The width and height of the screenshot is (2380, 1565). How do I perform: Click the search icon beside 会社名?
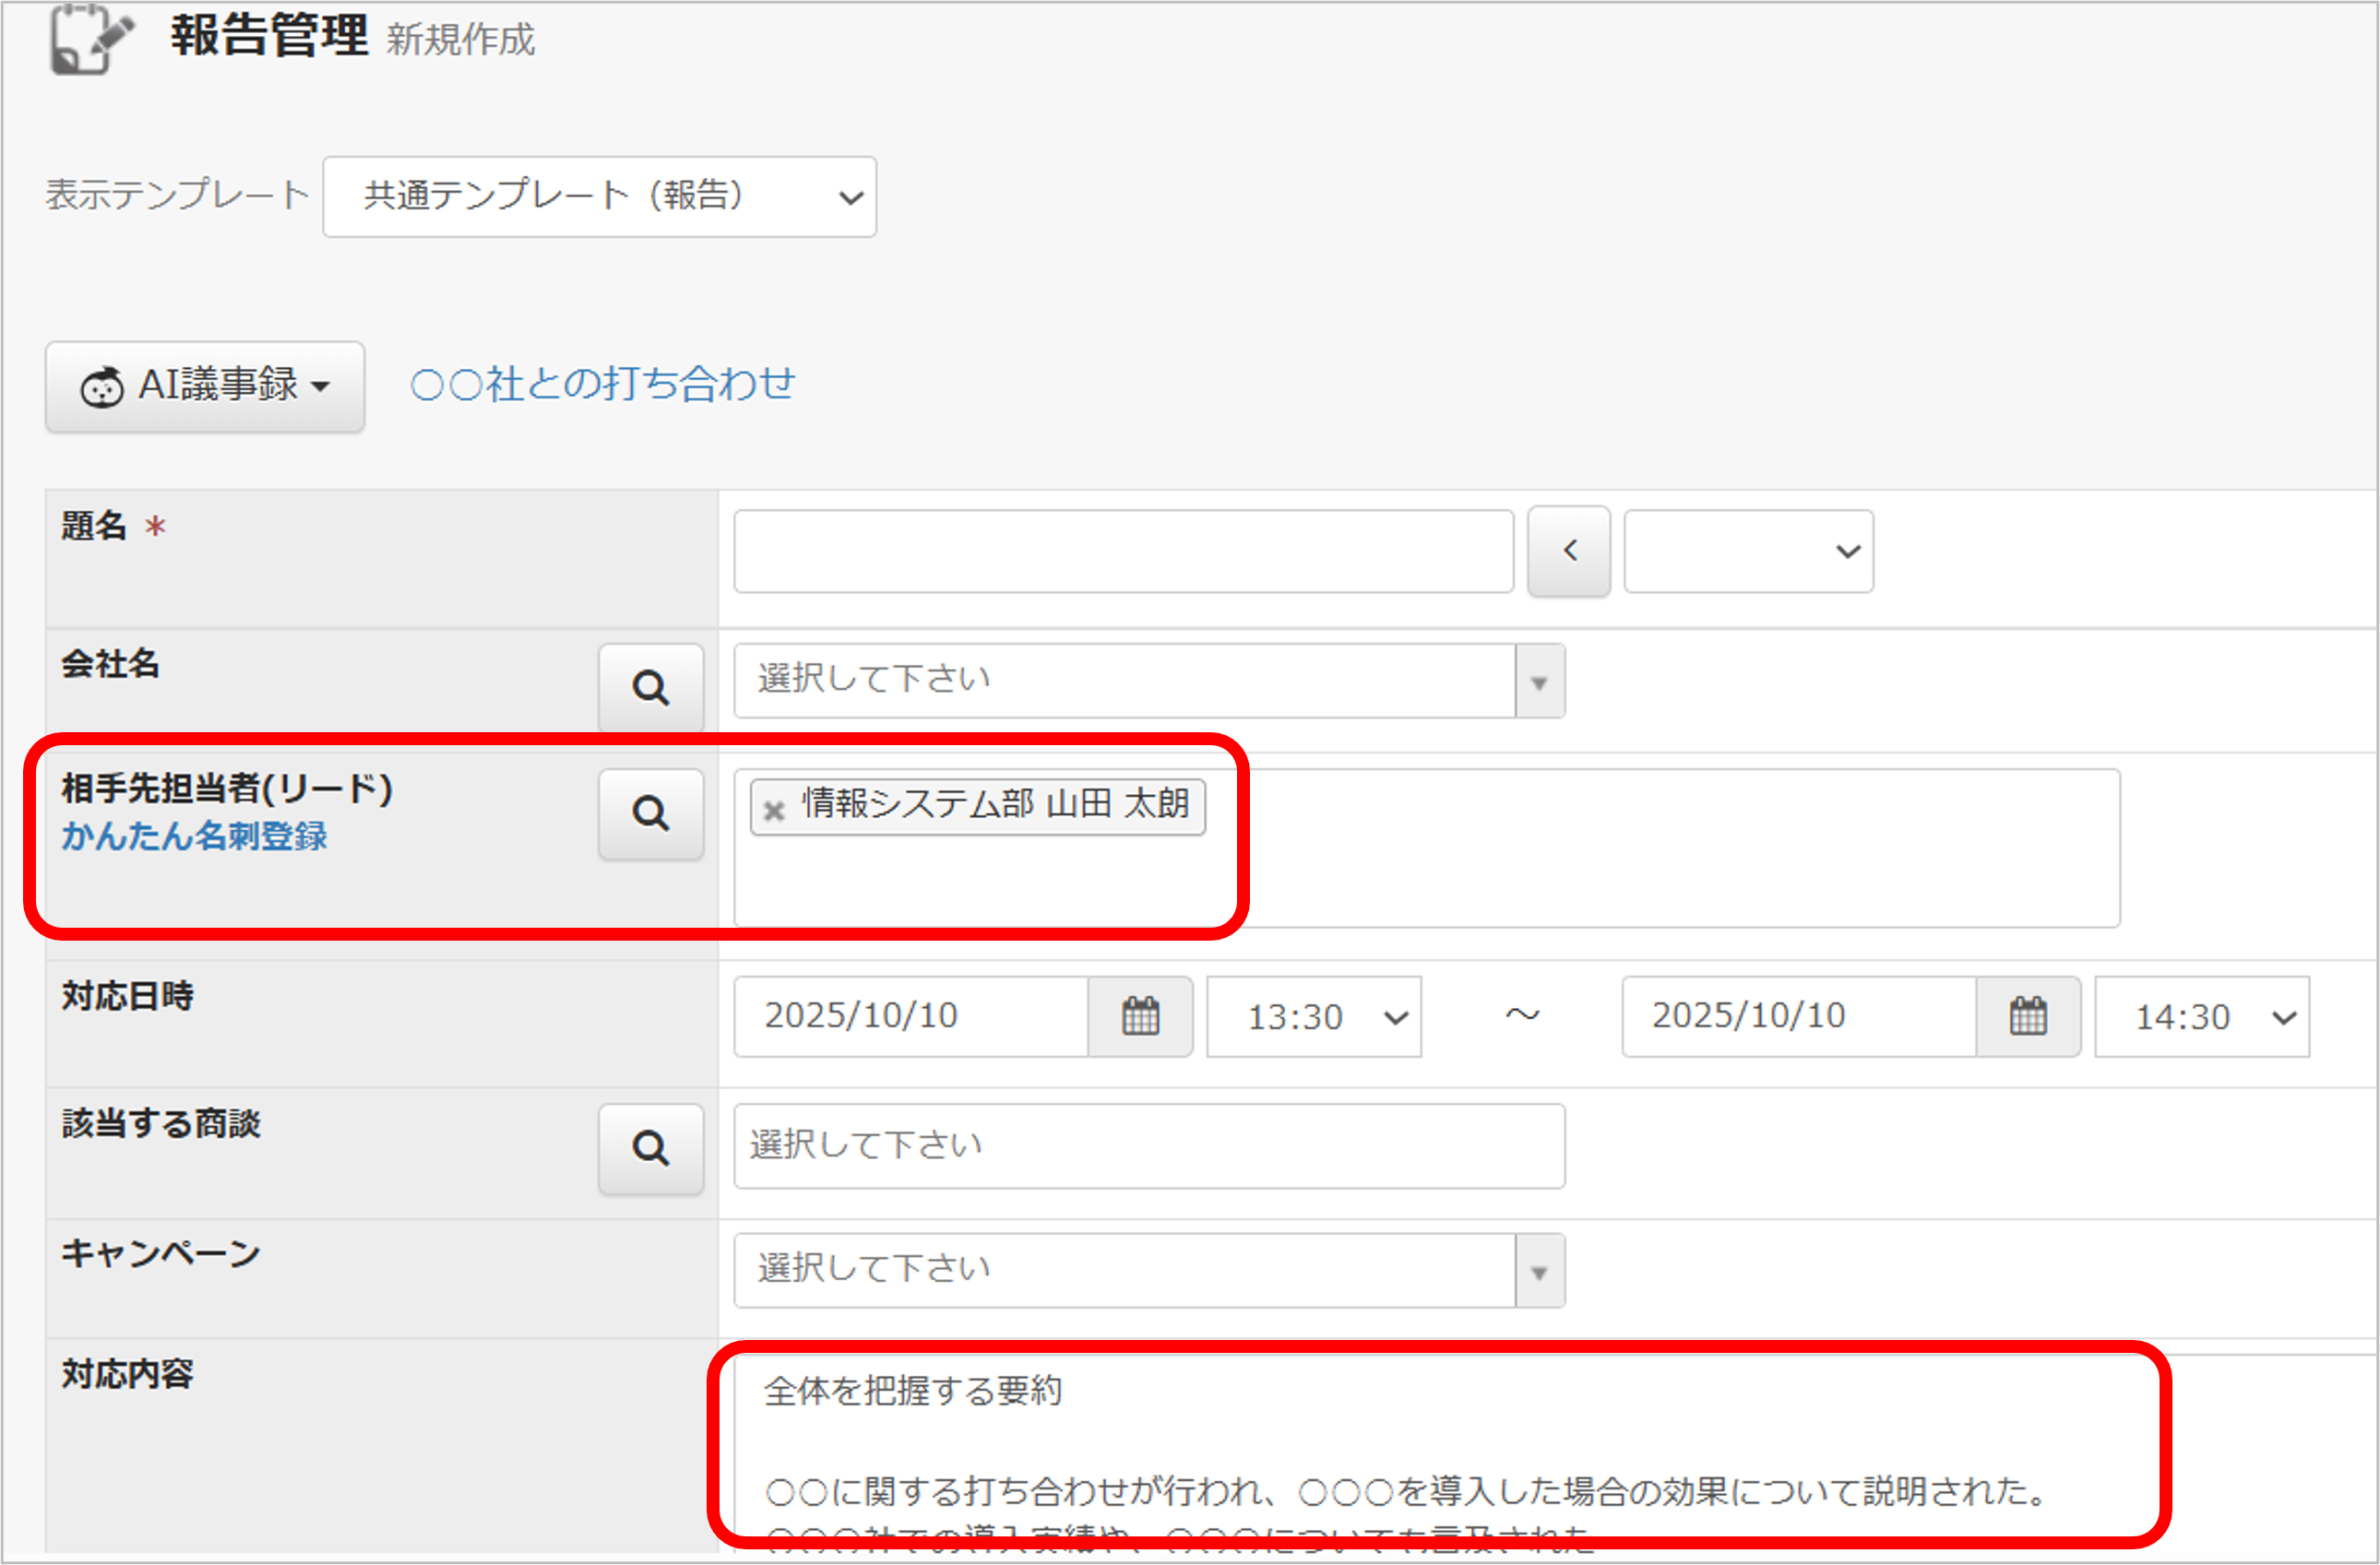click(x=650, y=687)
